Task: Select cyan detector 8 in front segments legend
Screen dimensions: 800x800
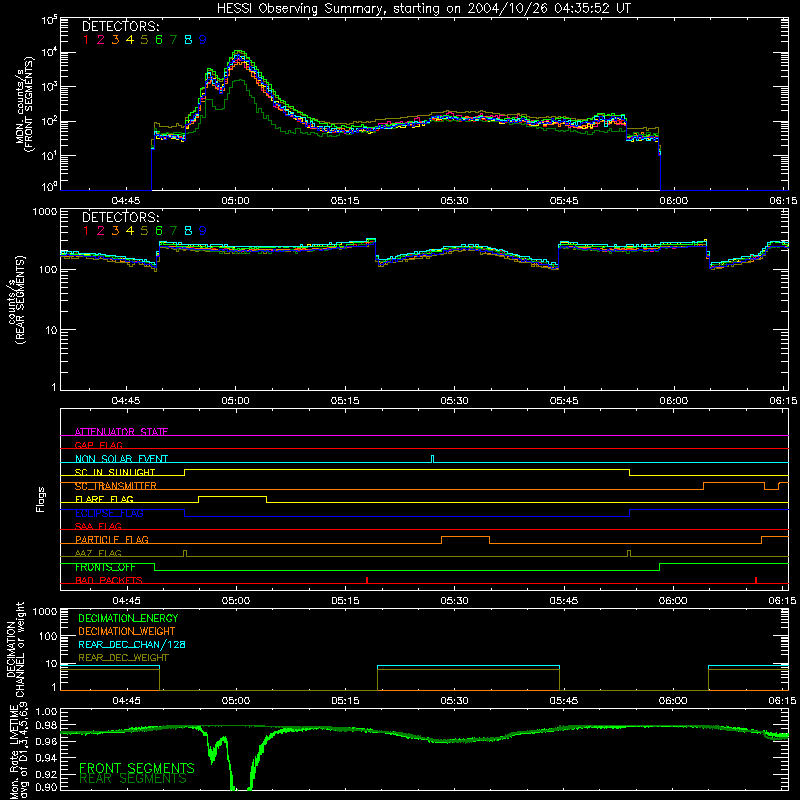Action: click(188, 39)
